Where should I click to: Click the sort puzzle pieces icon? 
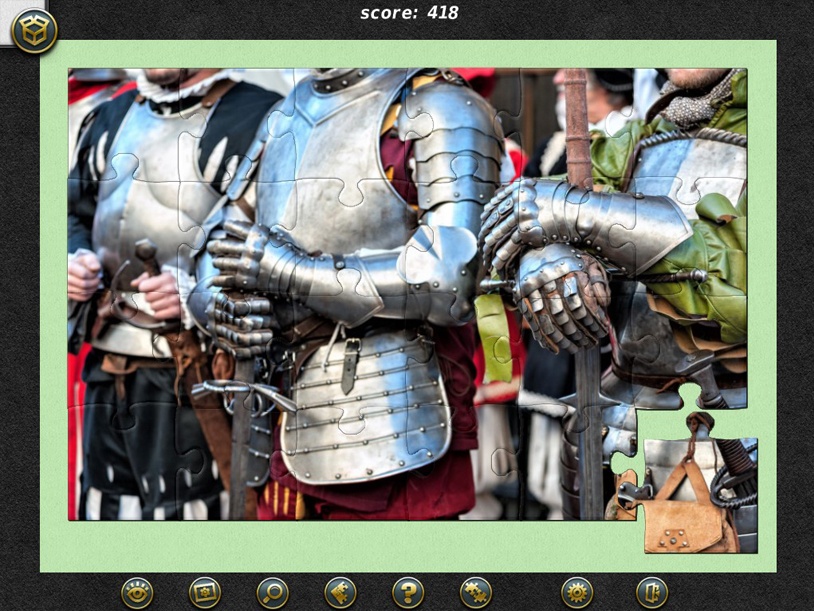pos(341,592)
